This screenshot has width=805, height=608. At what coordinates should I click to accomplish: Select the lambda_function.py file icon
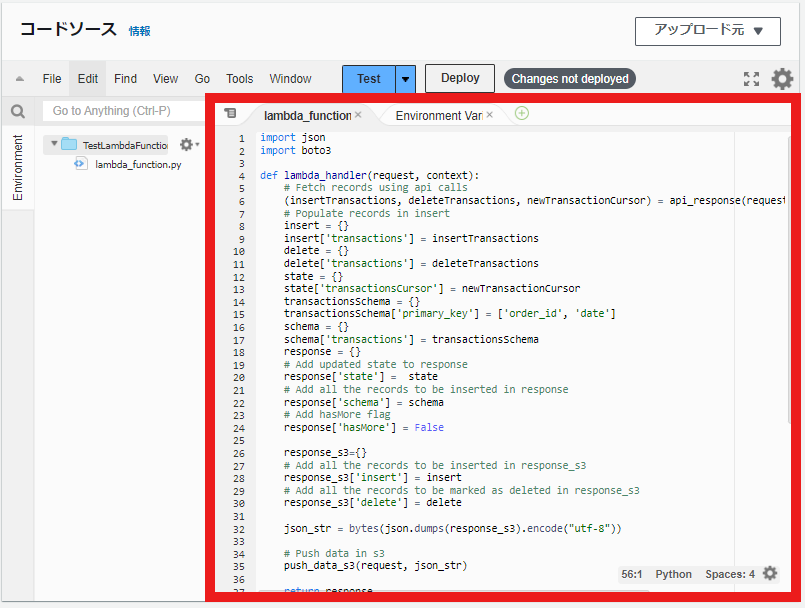point(80,165)
